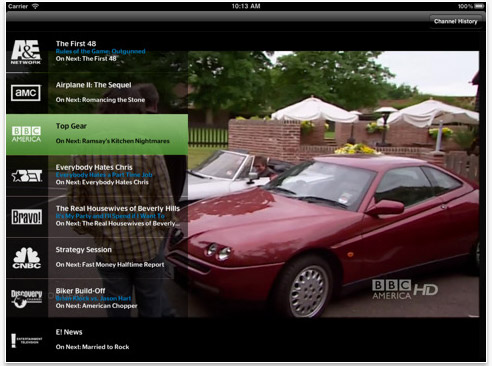The image size is (492, 366).
Task: Select the Bravo channel logo
Action: pos(27,217)
